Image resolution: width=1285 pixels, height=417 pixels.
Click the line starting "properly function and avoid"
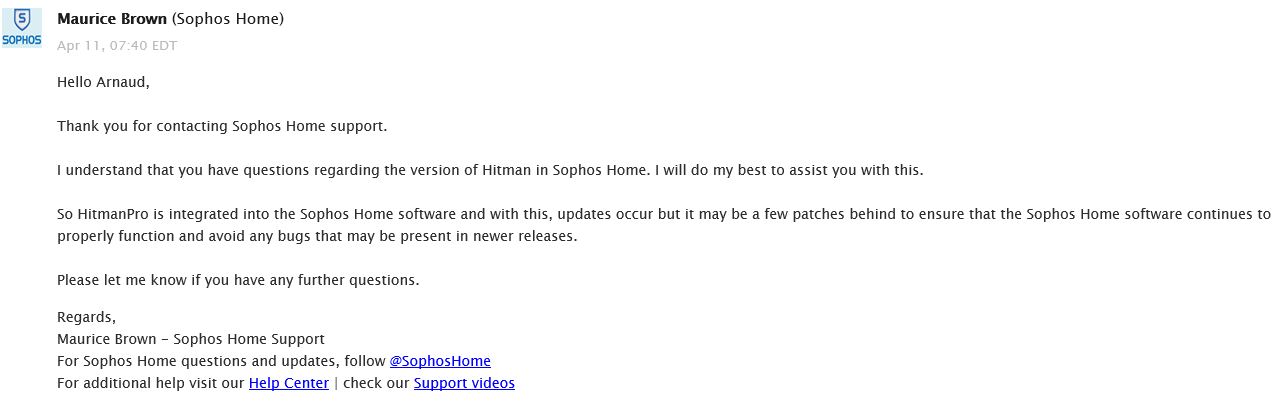tap(317, 236)
